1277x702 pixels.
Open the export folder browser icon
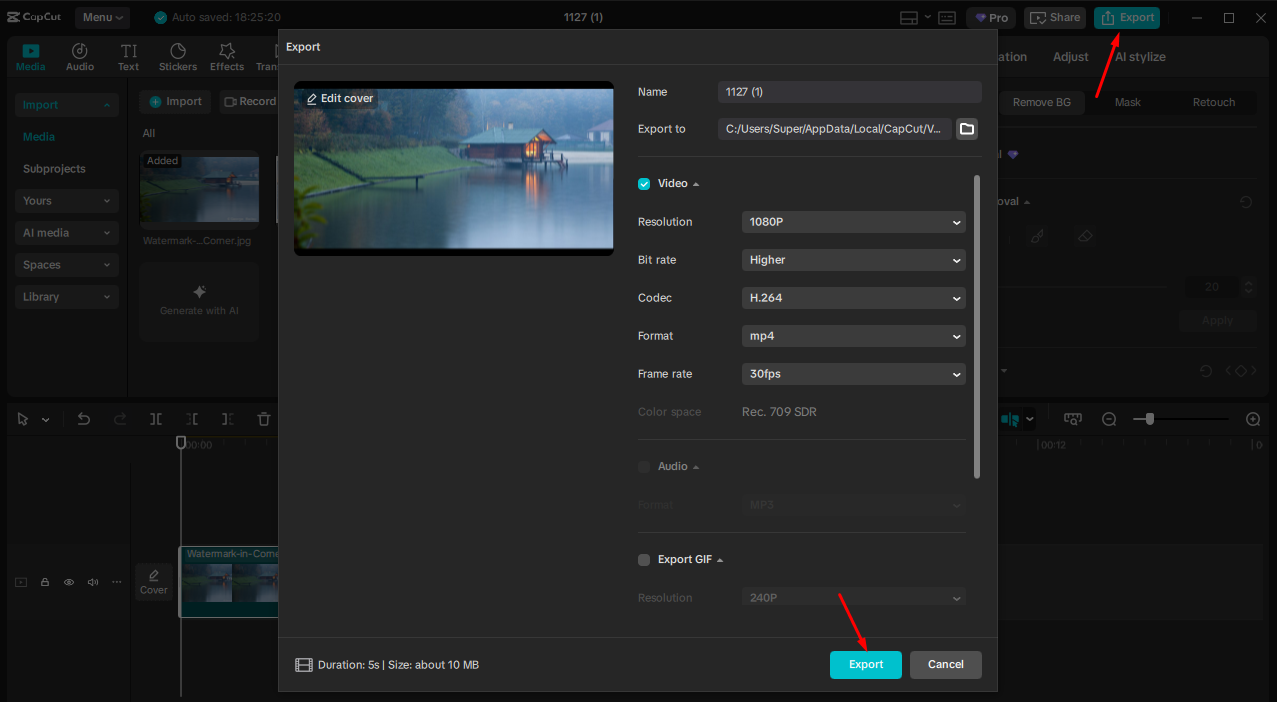coord(966,128)
